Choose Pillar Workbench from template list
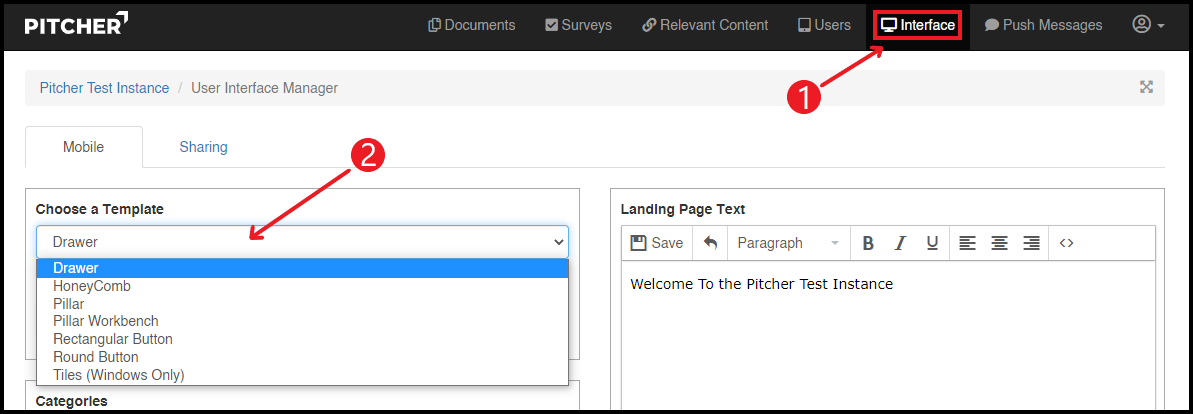Image resolution: width=1193 pixels, height=414 pixels. click(106, 321)
